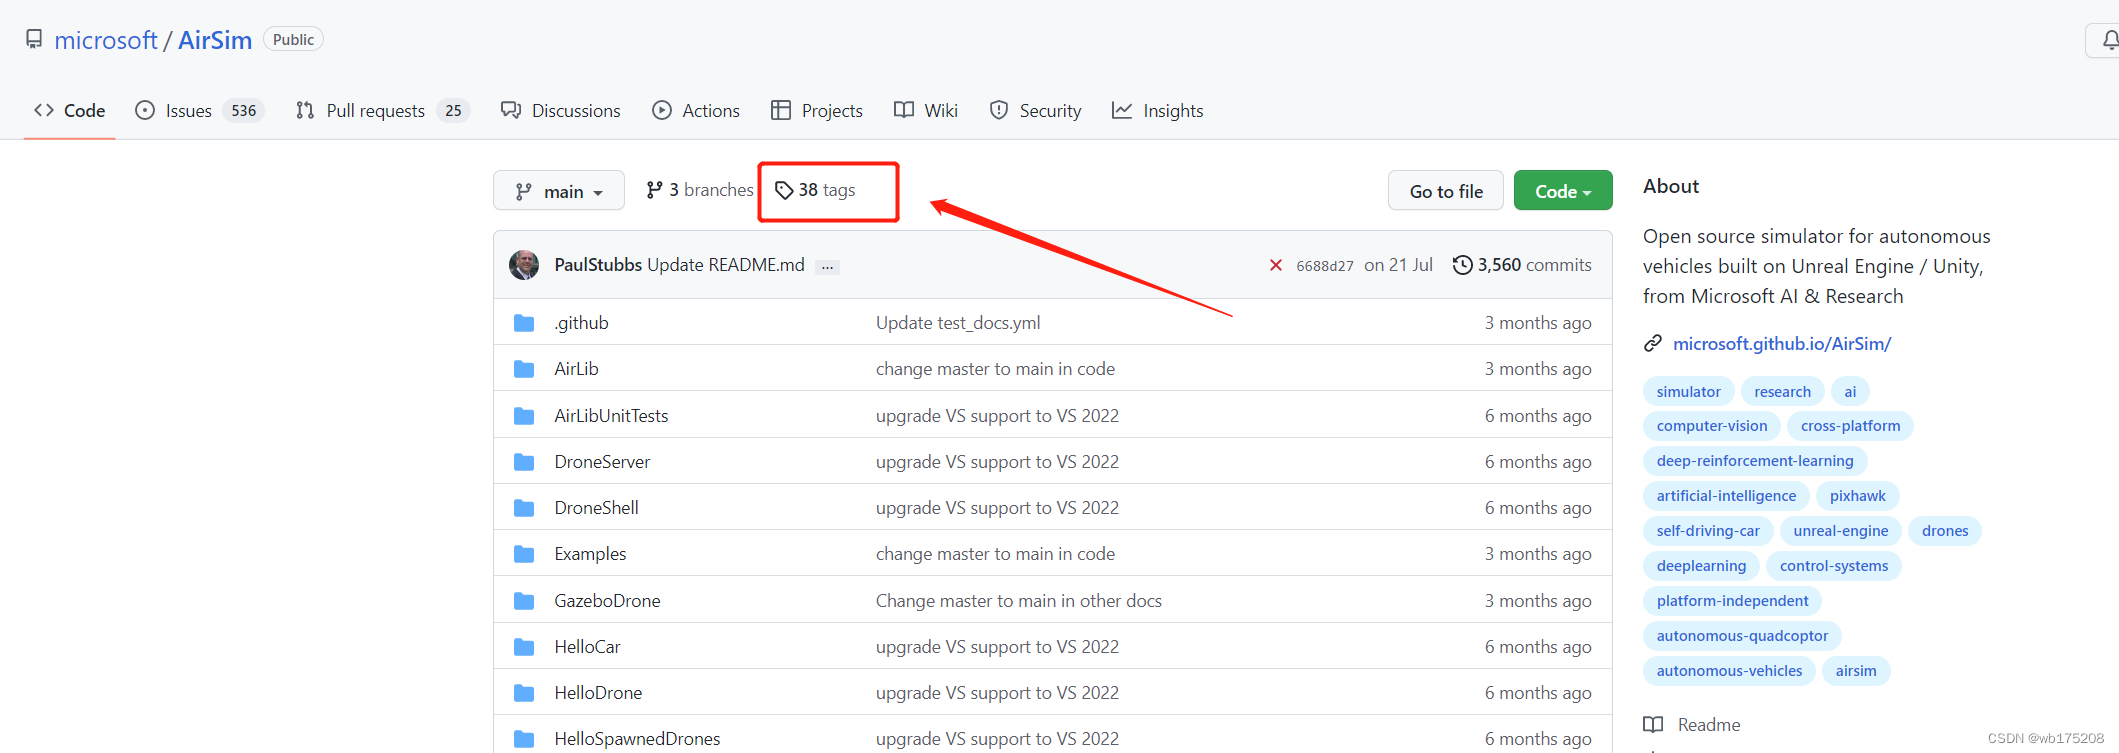Click the AirLibUnitTests folder icon
The height and width of the screenshot is (753, 2119).
524,416
